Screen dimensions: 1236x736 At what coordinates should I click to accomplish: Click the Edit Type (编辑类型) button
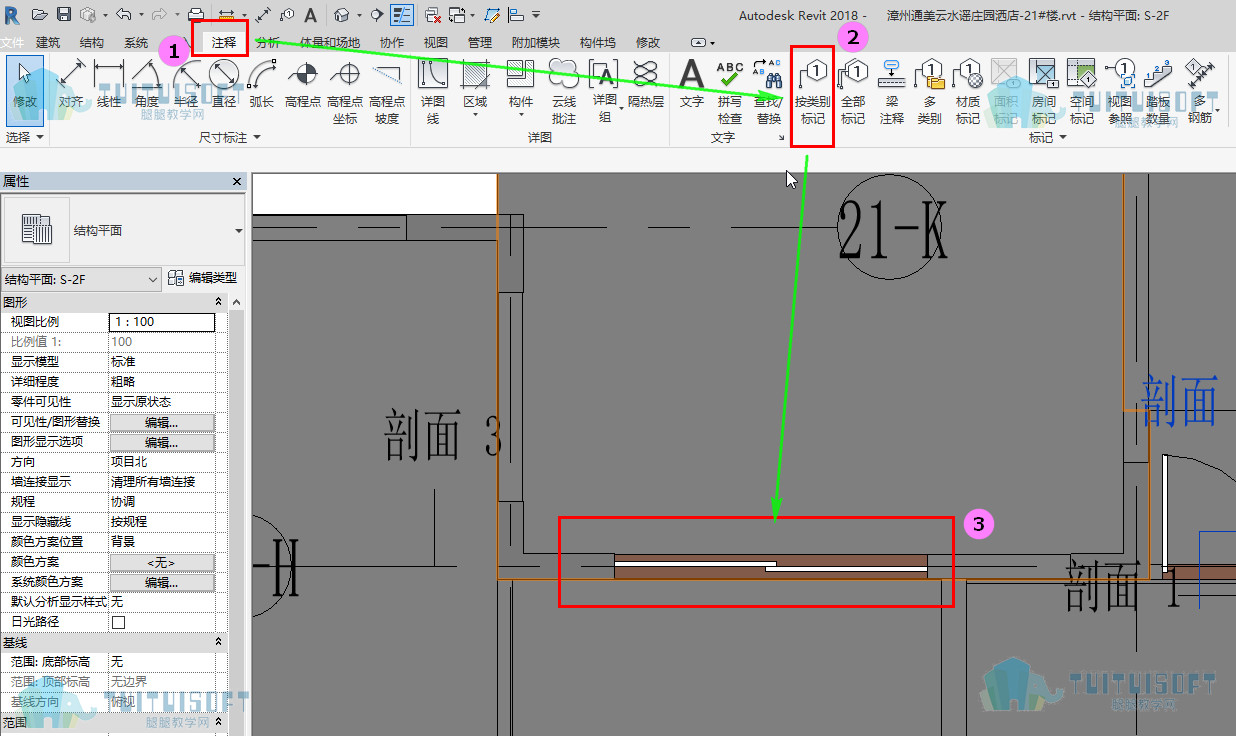(203, 279)
